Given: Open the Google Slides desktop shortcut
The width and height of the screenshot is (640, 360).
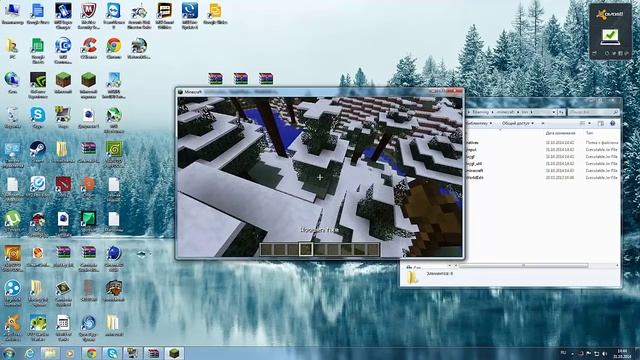Looking at the screenshot, I should coord(215,14).
